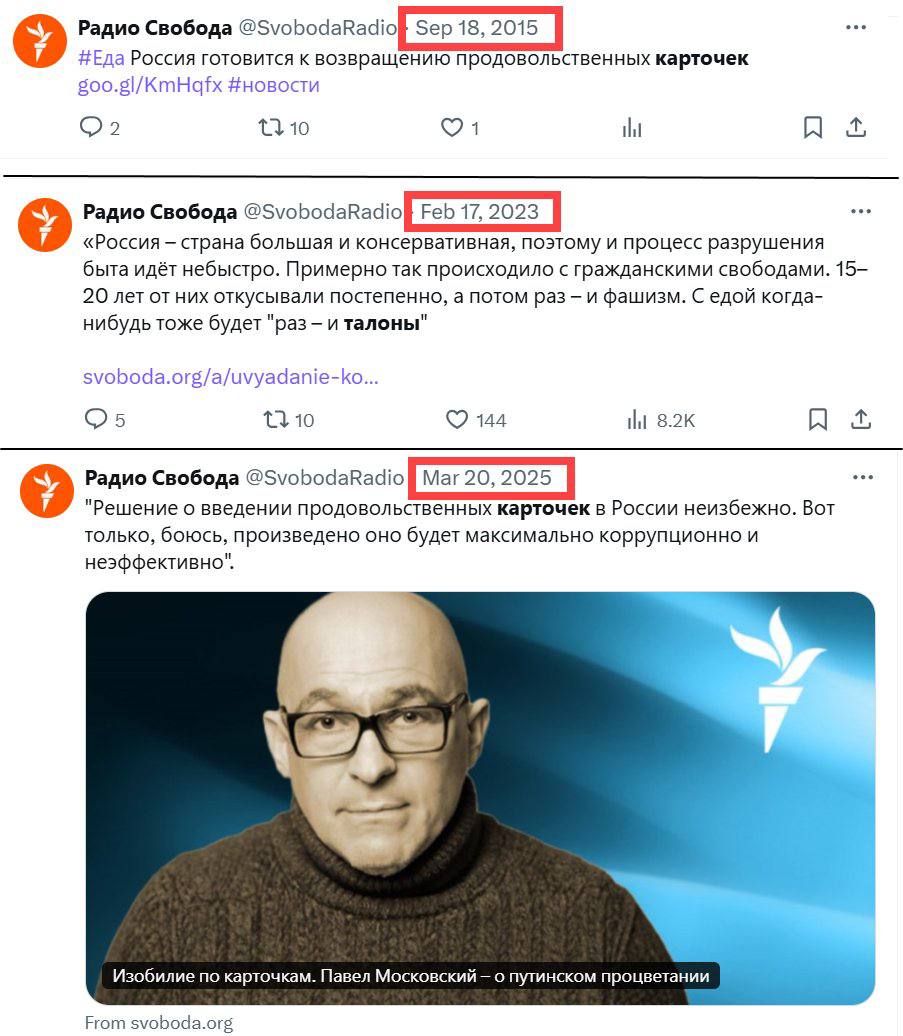
Task: Open the goo.gl/KmHqfx link
Action: [150, 85]
